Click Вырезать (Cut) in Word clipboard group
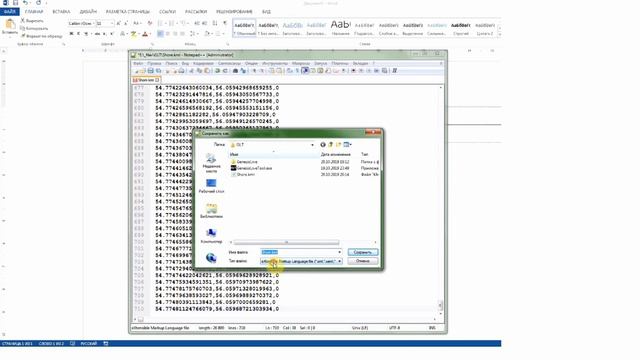Viewport: 640px width, 360px height. click(x=32, y=20)
